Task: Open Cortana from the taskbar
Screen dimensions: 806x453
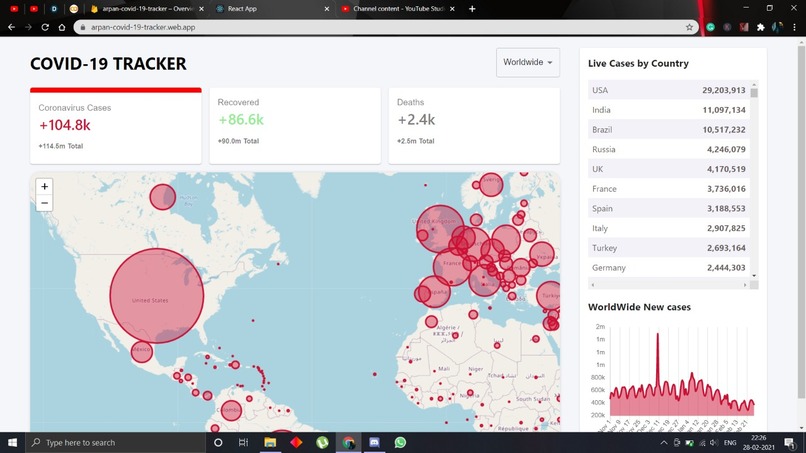Action: coord(218,442)
